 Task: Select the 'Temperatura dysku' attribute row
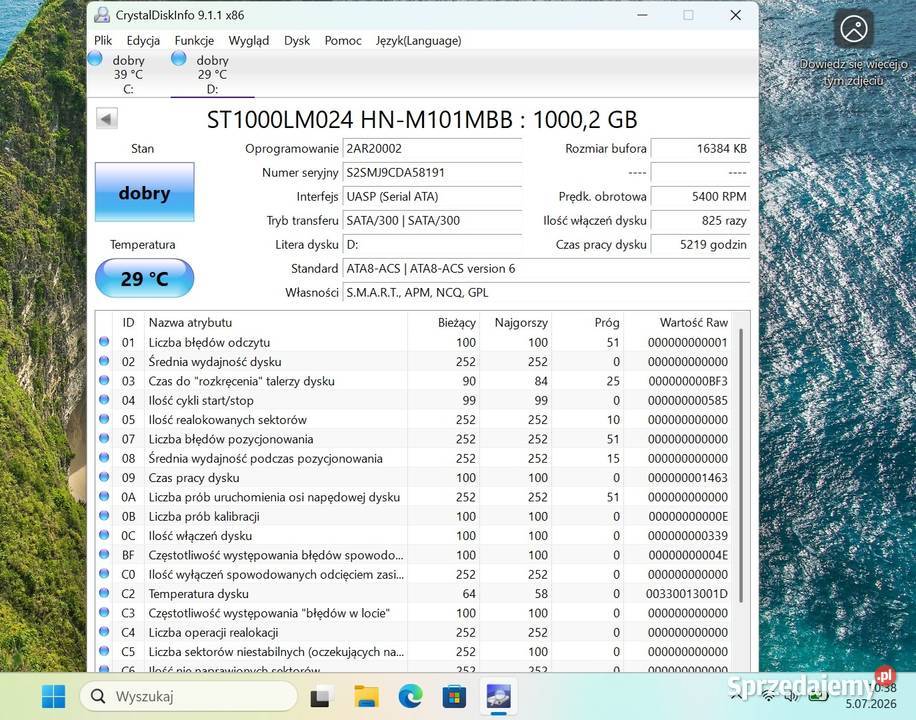pyautogui.click(x=414, y=593)
